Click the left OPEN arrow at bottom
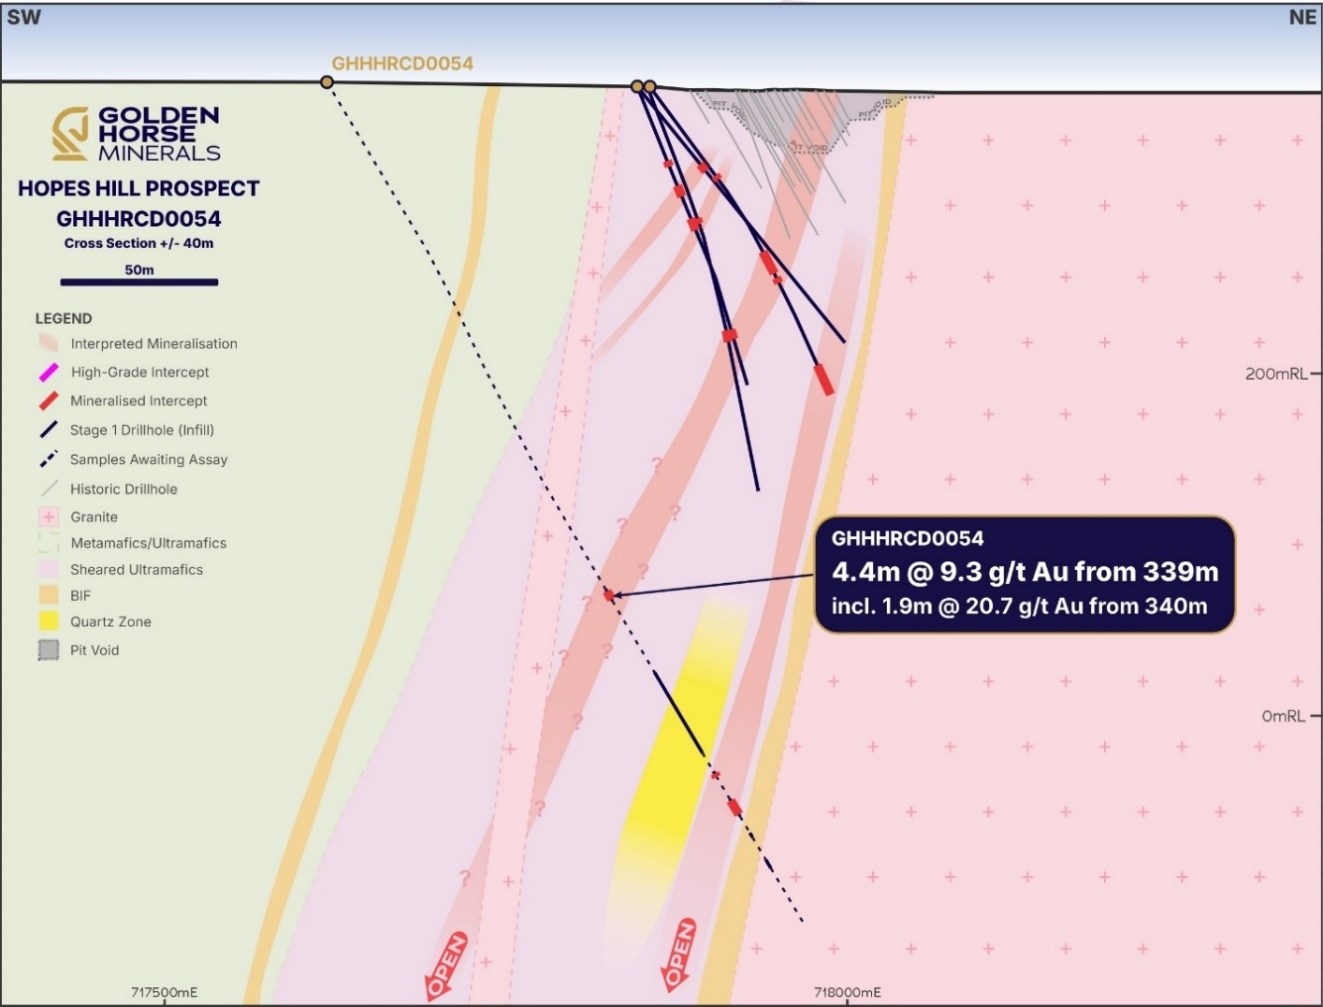The image size is (1323, 1007). [x=446, y=966]
